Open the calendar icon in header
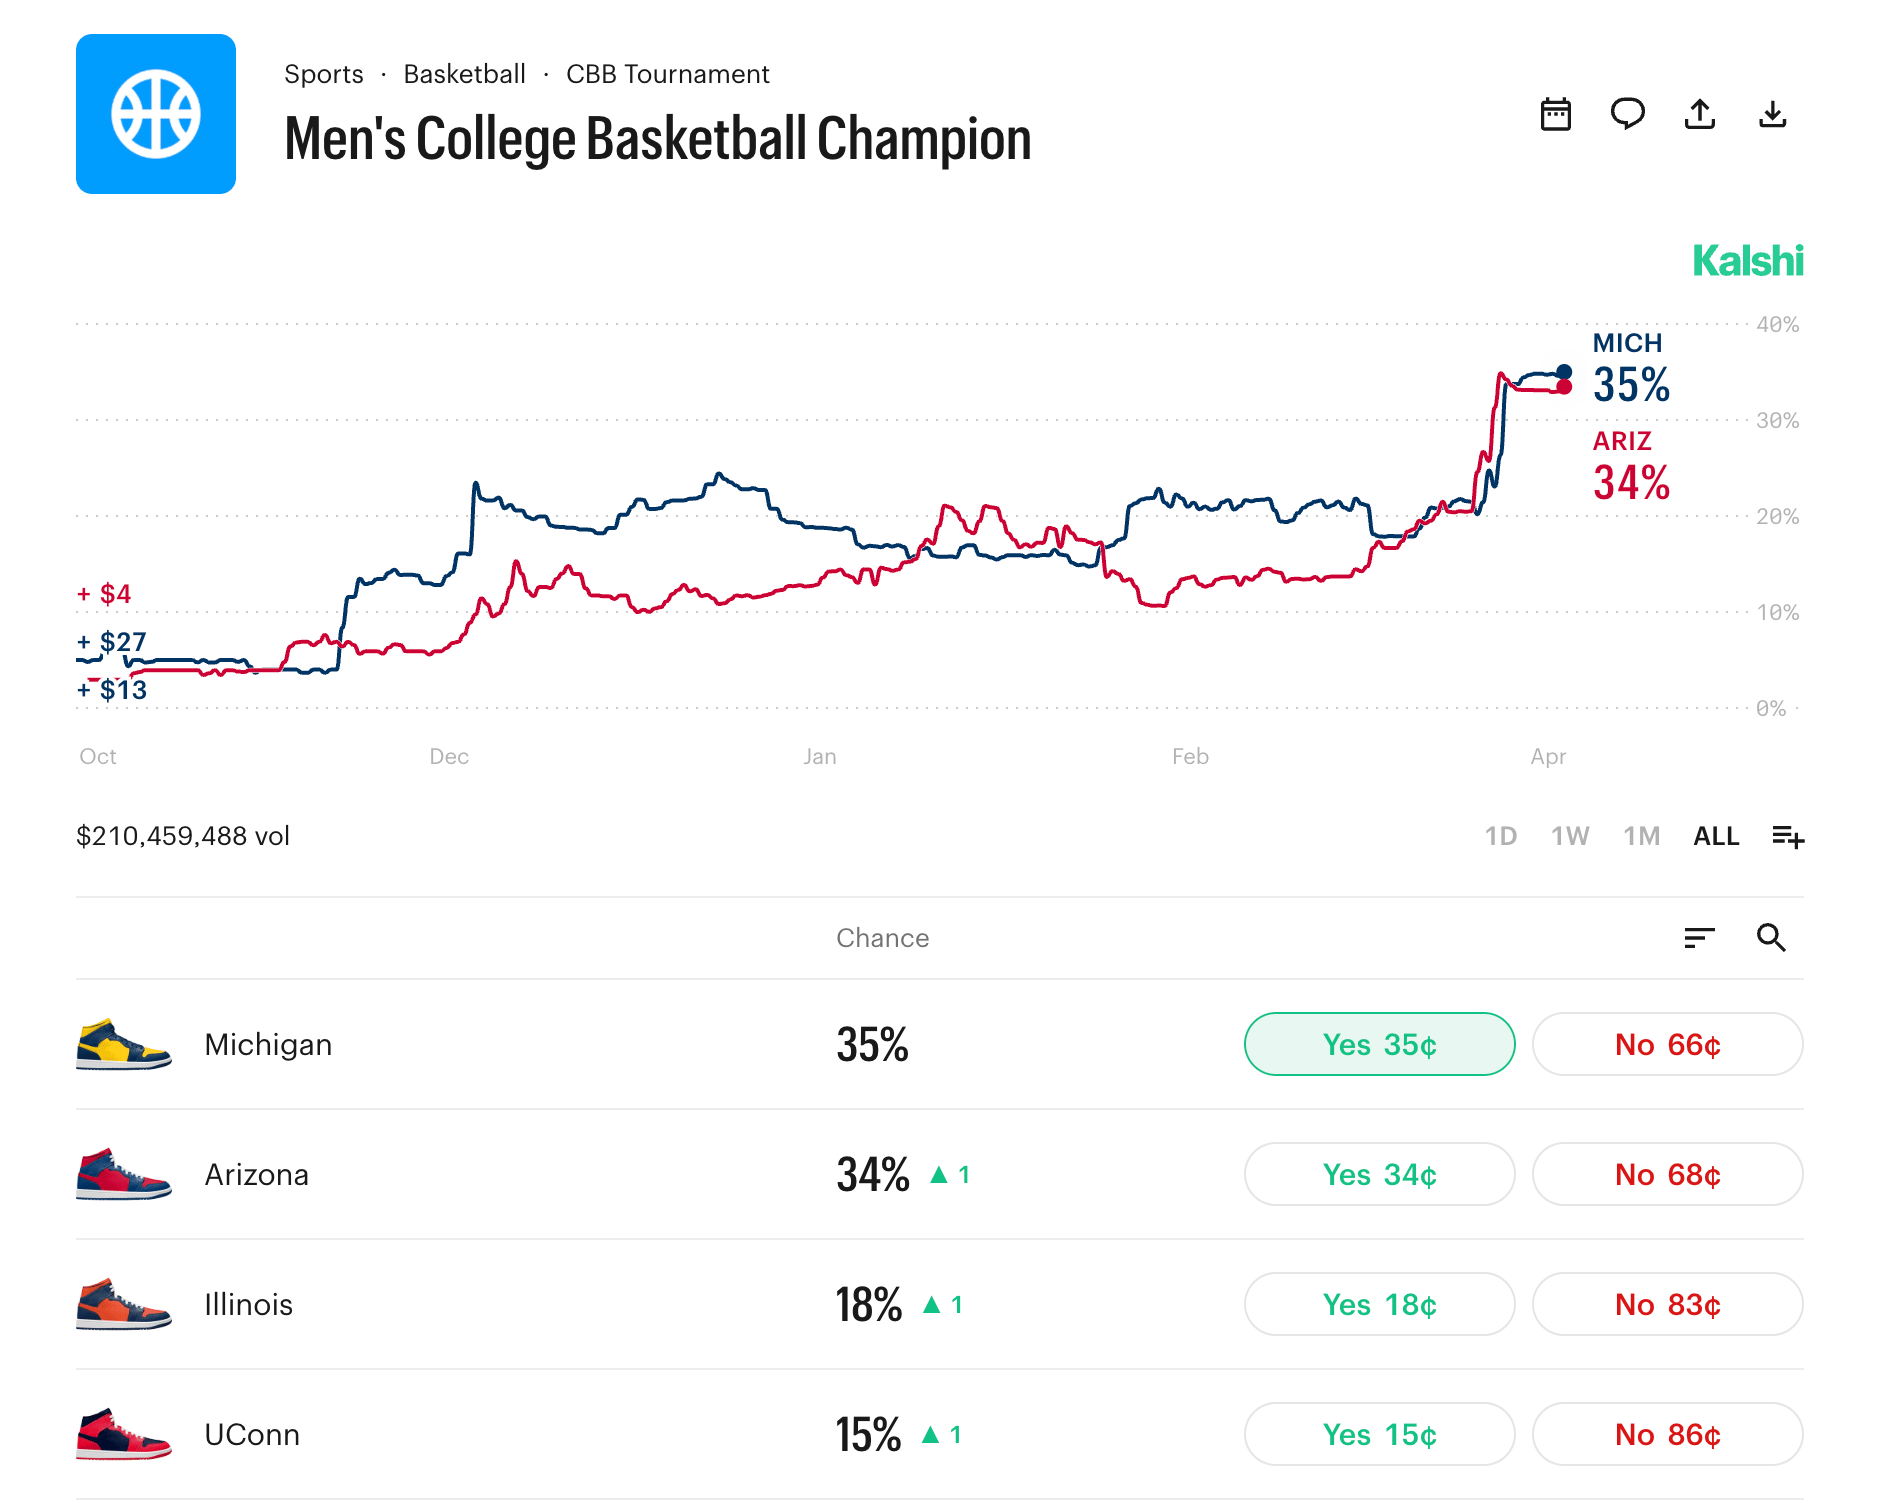1882x1512 pixels. tap(1555, 115)
